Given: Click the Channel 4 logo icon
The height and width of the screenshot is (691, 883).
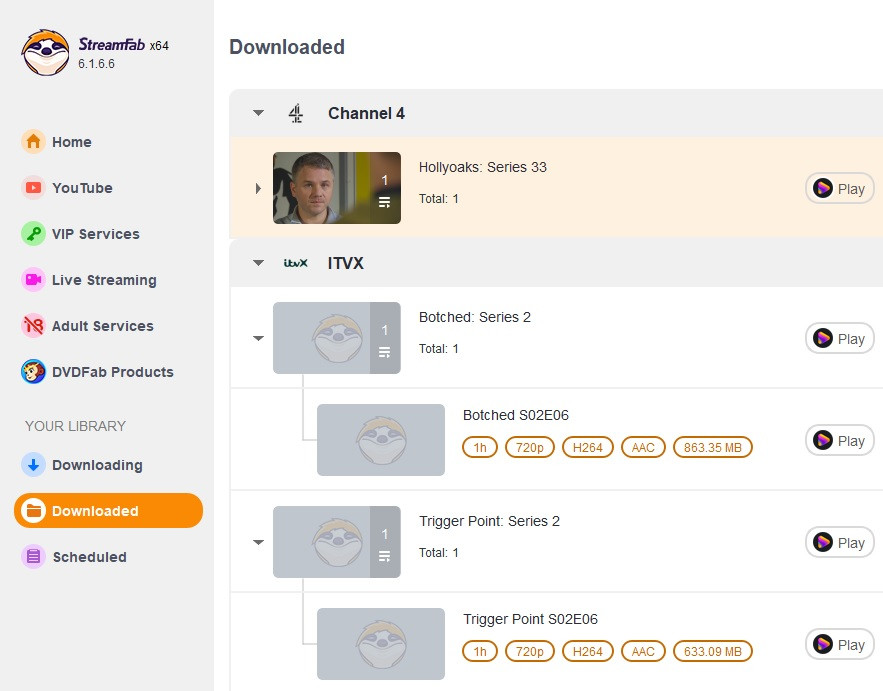Looking at the screenshot, I should pyautogui.click(x=296, y=113).
